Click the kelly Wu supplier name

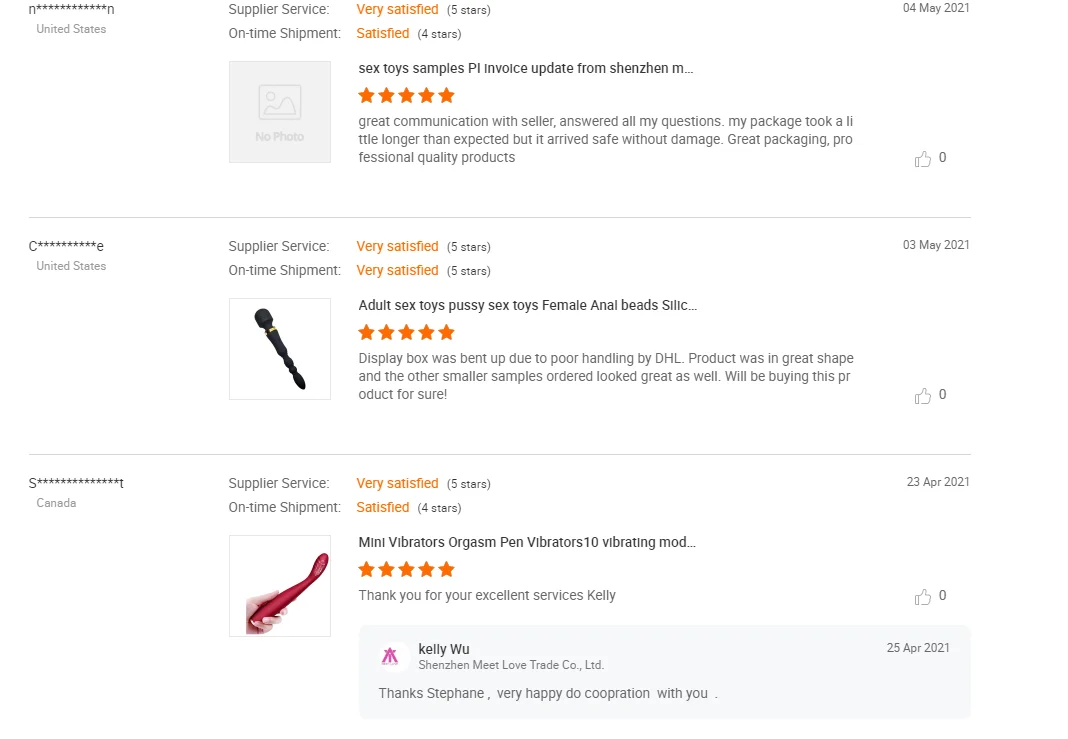(444, 649)
